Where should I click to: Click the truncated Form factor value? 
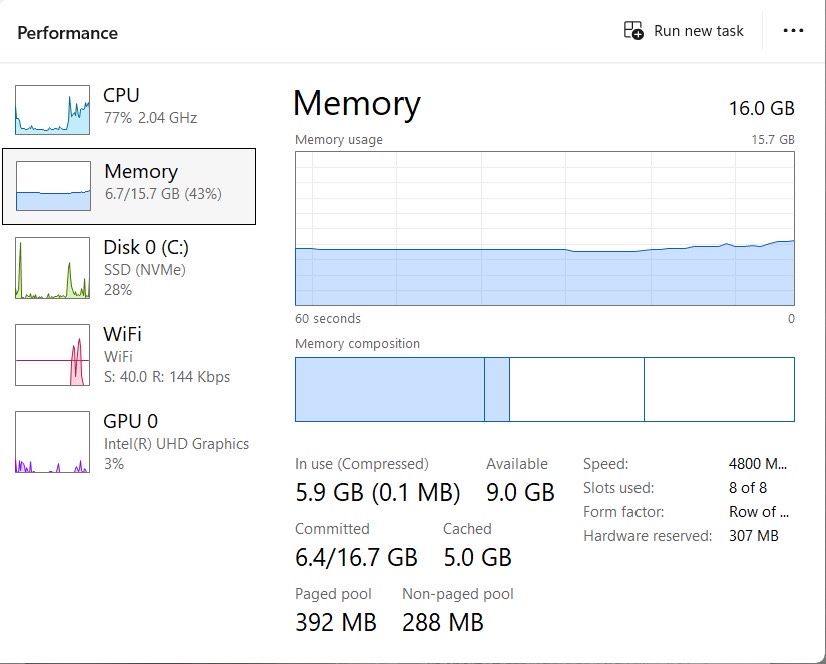758,512
